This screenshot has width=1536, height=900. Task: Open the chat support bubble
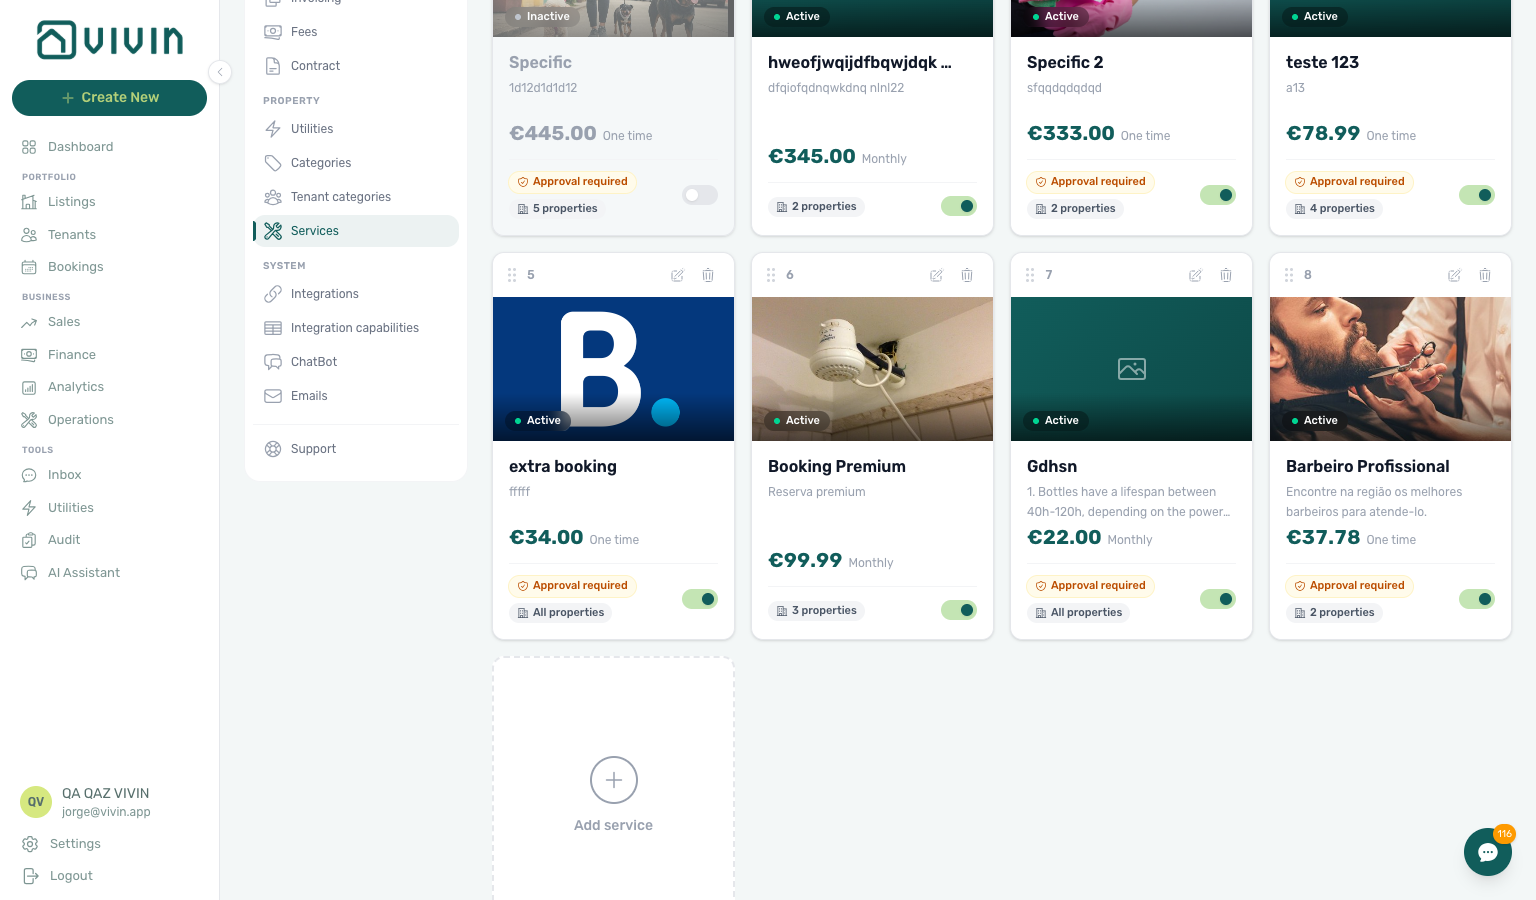[1488, 852]
